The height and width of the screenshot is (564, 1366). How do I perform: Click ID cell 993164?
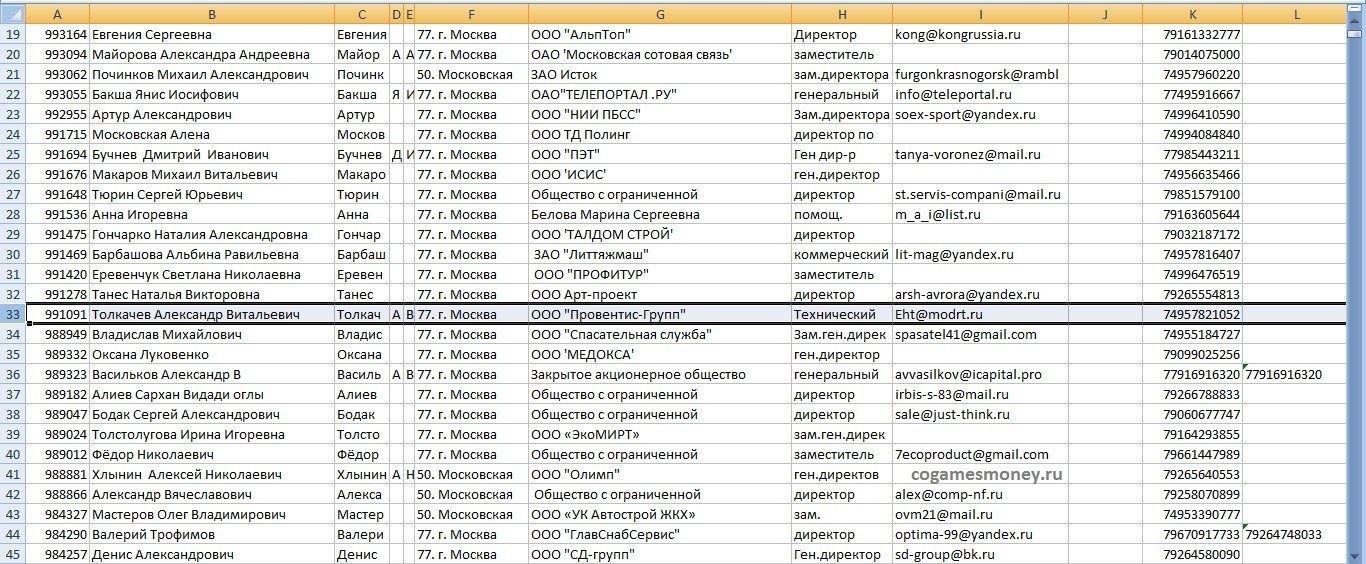point(56,34)
